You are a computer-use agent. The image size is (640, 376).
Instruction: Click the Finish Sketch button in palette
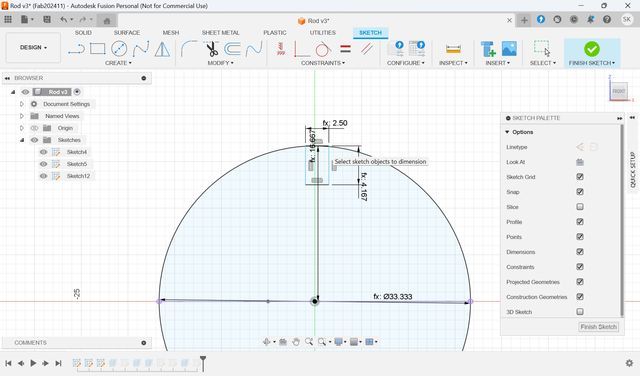click(598, 327)
